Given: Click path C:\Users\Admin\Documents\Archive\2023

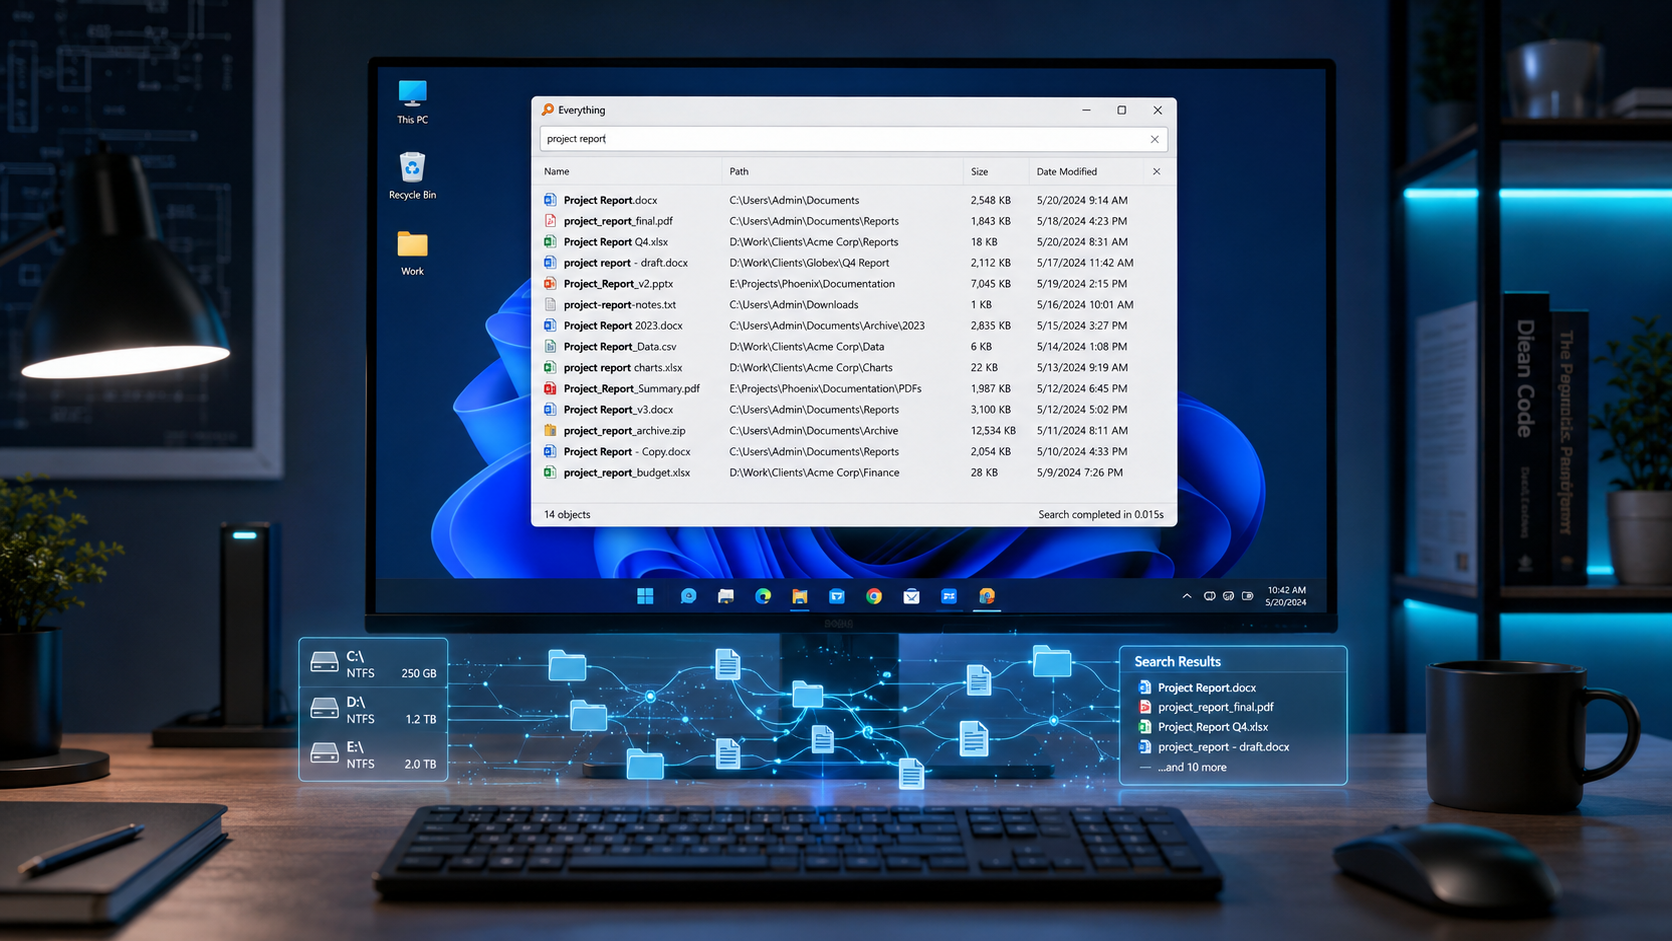Looking at the screenshot, I should 827,326.
